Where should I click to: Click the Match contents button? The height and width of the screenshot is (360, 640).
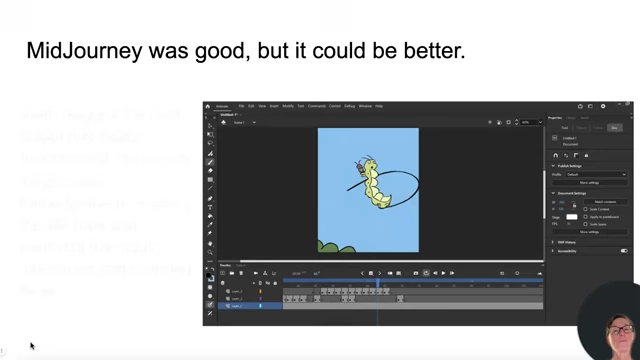click(605, 202)
